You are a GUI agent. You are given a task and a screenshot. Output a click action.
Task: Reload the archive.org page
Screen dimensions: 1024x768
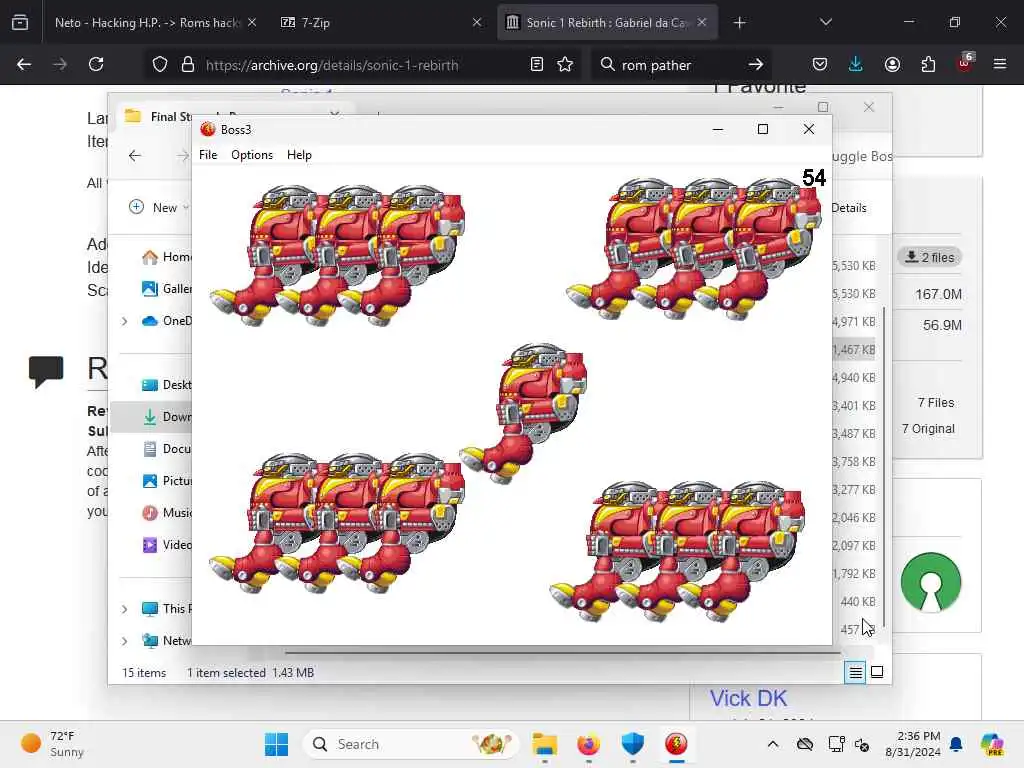click(96, 64)
